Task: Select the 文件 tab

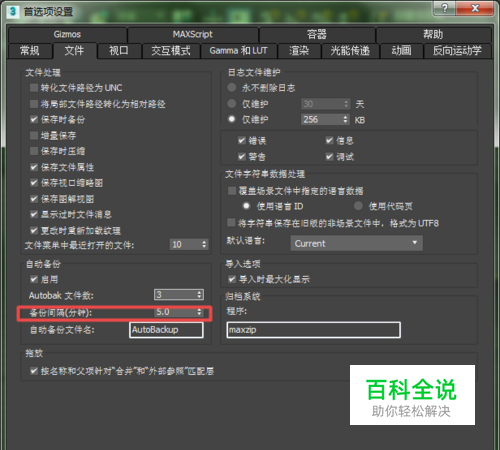Action: pyautogui.click(x=74, y=51)
